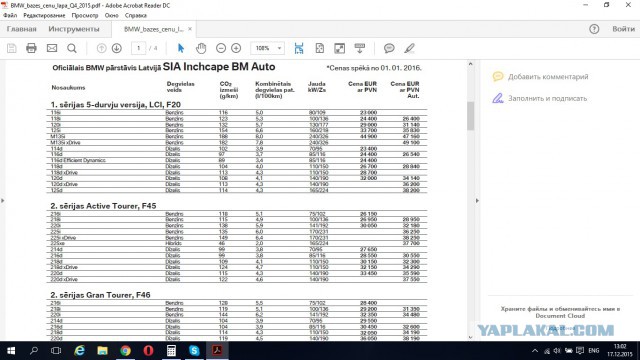The height and width of the screenshot is (360, 640).
Task: Switch to the Инструменты tab
Action: 74,29
